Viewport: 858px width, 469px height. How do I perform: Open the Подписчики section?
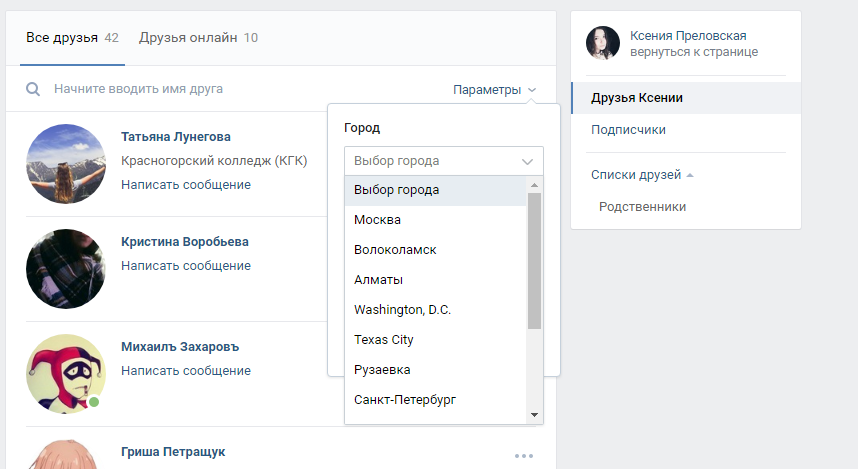click(628, 130)
